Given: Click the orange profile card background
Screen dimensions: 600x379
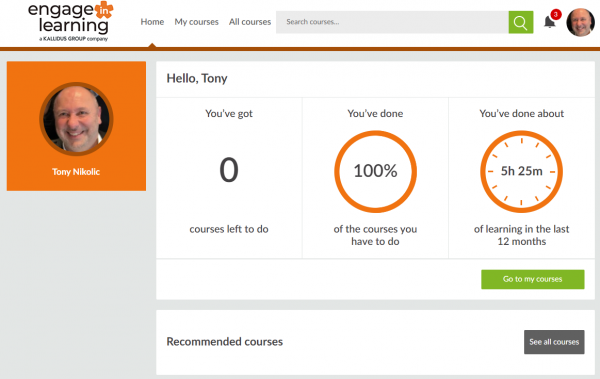Looking at the screenshot, I should pyautogui.click(x=76, y=126).
